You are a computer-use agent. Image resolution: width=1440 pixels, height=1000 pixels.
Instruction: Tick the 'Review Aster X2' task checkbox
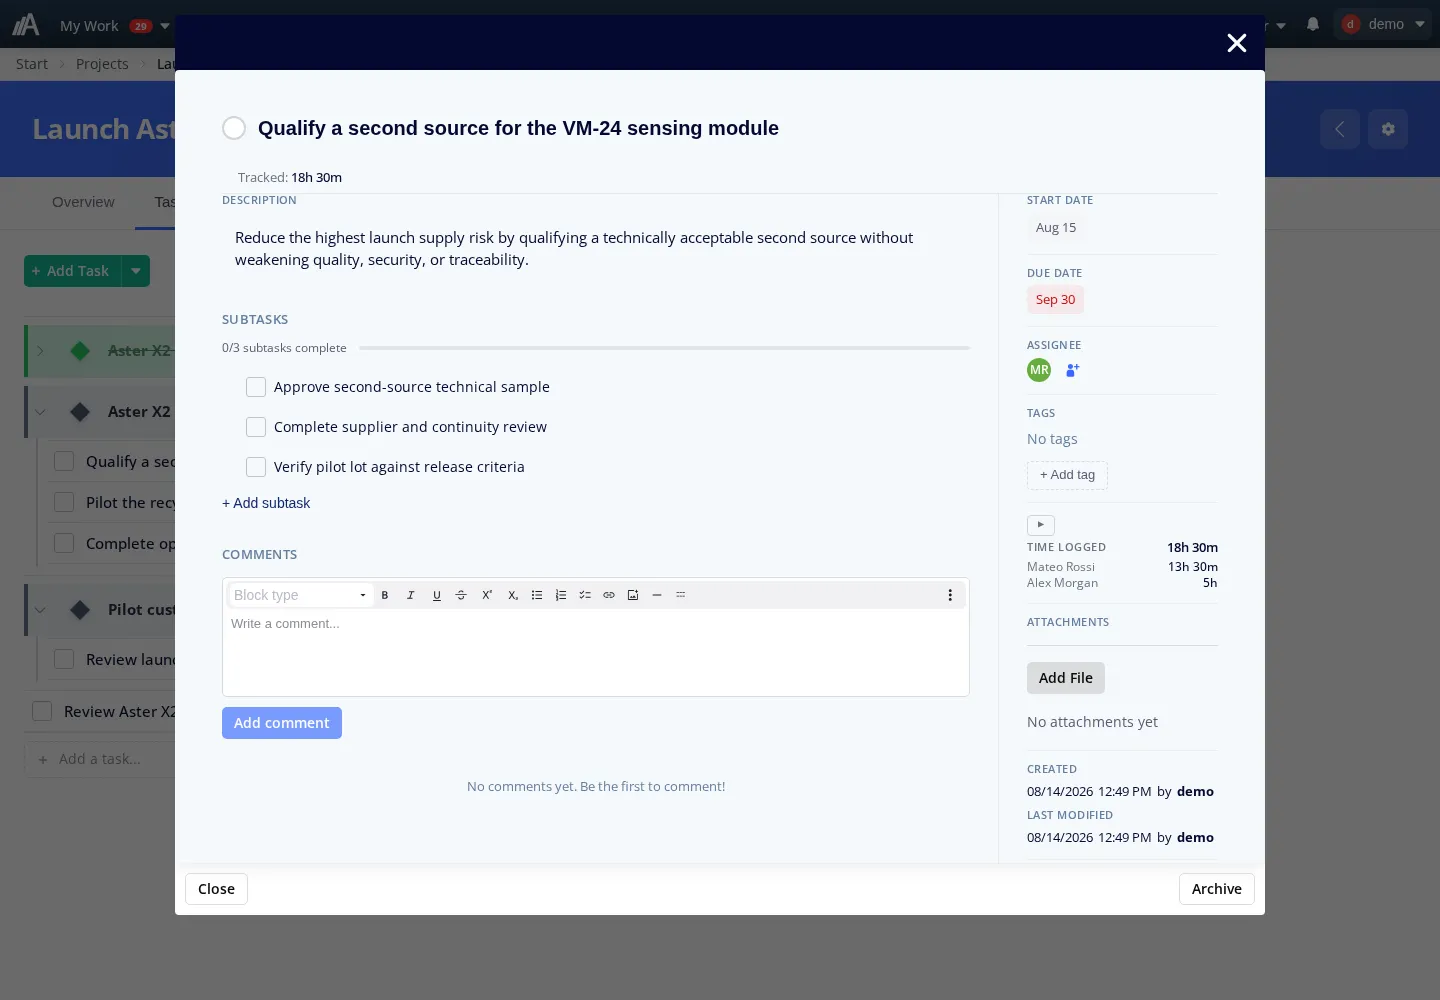pyautogui.click(x=42, y=711)
